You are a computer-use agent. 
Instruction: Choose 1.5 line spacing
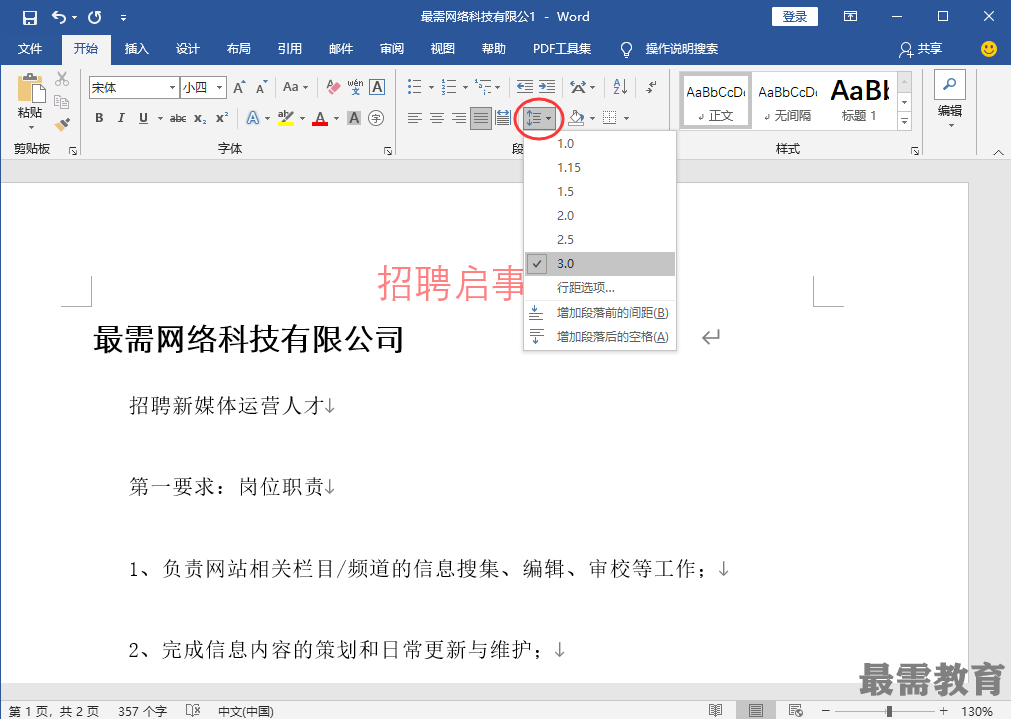point(600,192)
